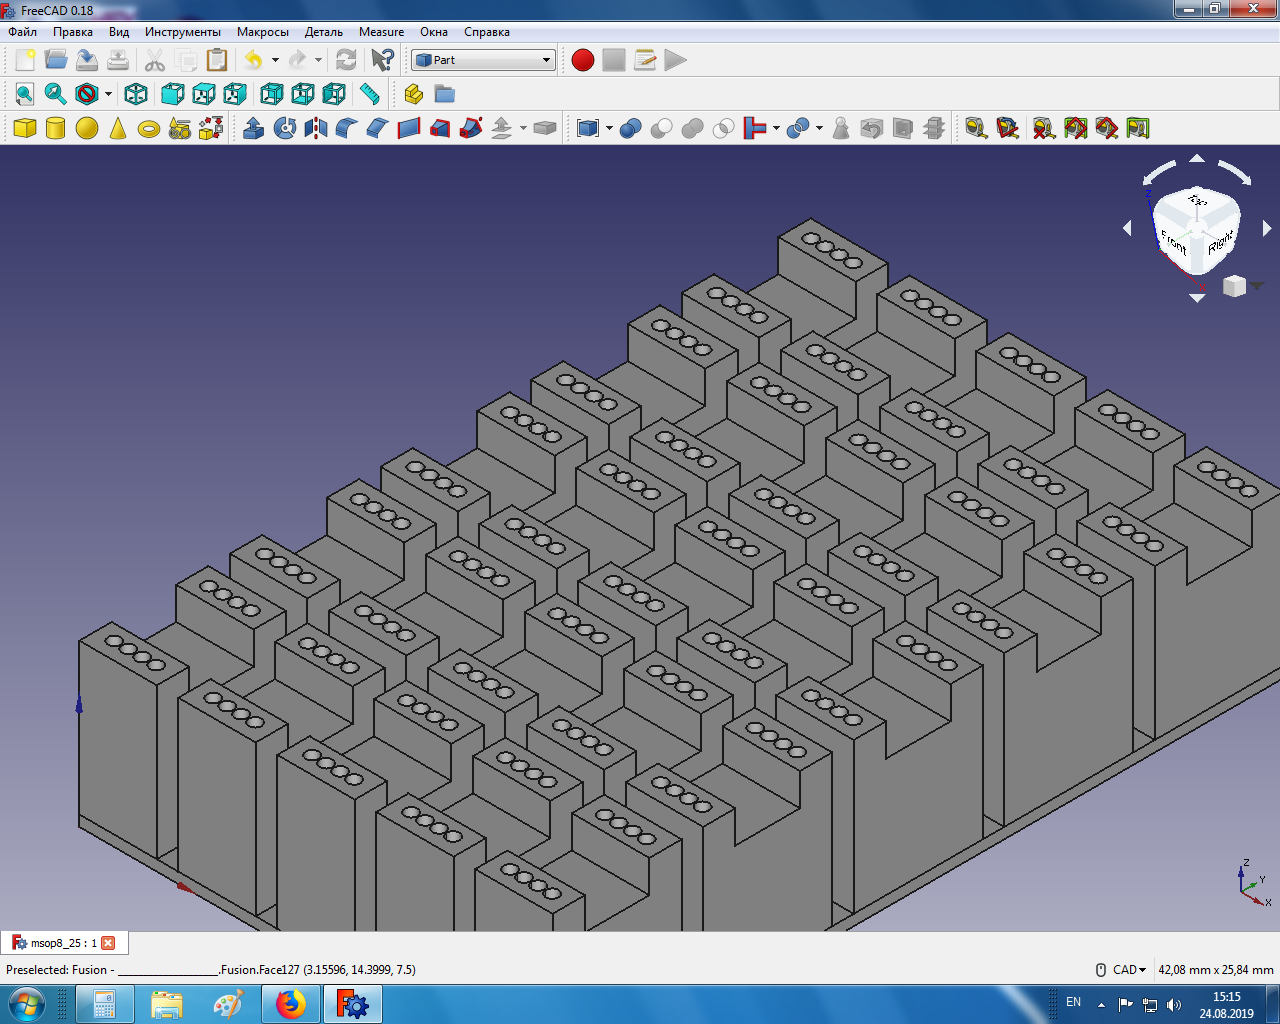Click the Measure Linear icon
1280x1024 pixels.
(977, 128)
